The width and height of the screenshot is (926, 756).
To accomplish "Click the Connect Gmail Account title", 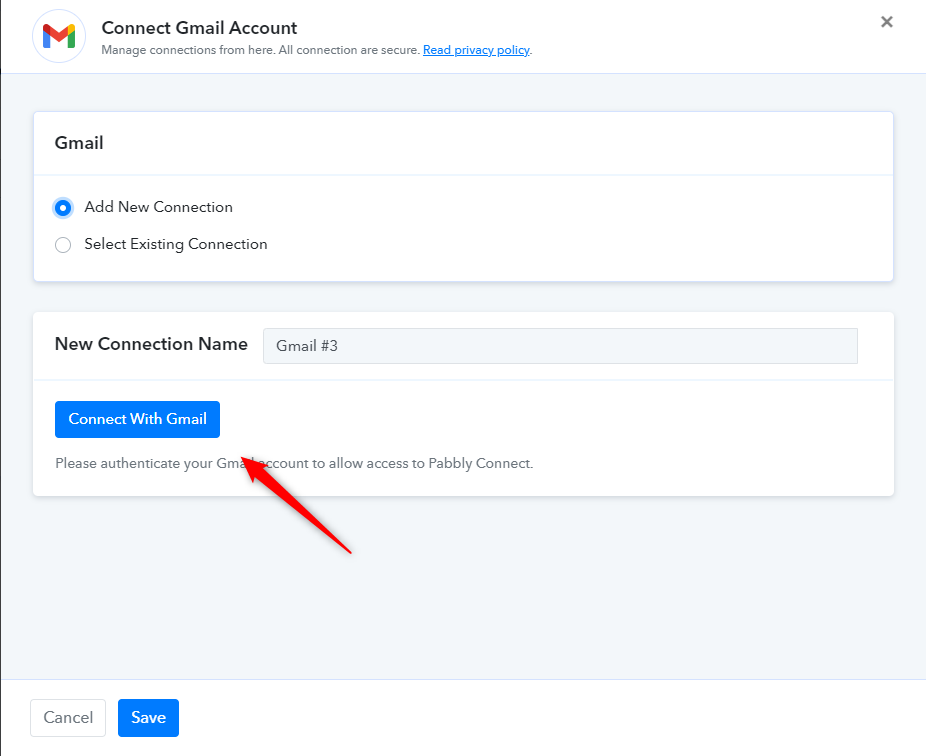I will [199, 28].
